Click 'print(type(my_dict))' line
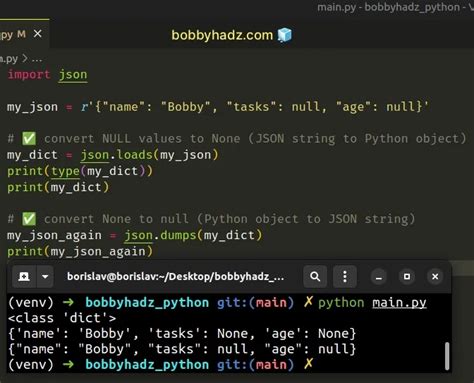Screen dimensions: 474x383 80,171
